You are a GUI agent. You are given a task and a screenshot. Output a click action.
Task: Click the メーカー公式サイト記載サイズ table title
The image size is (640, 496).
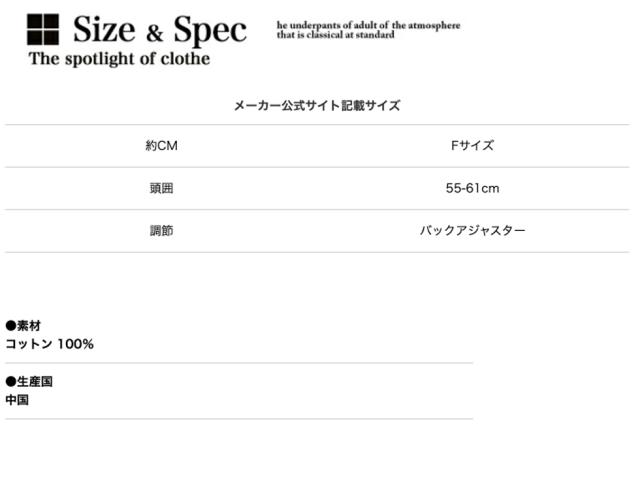coord(317,105)
